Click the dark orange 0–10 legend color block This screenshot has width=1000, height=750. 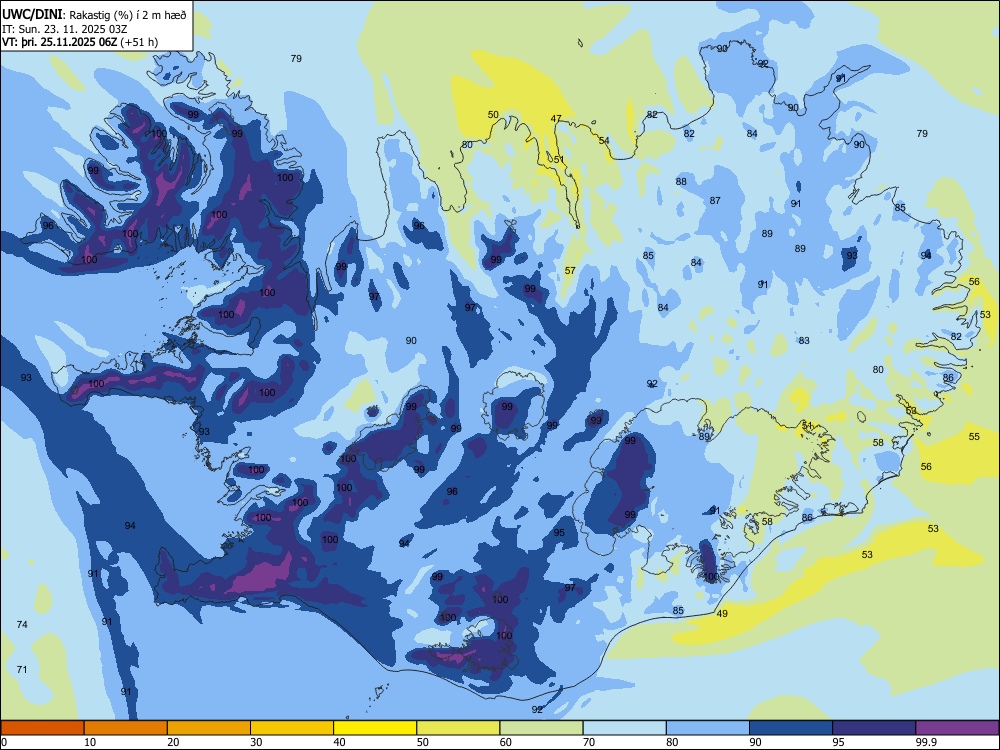click(42, 728)
